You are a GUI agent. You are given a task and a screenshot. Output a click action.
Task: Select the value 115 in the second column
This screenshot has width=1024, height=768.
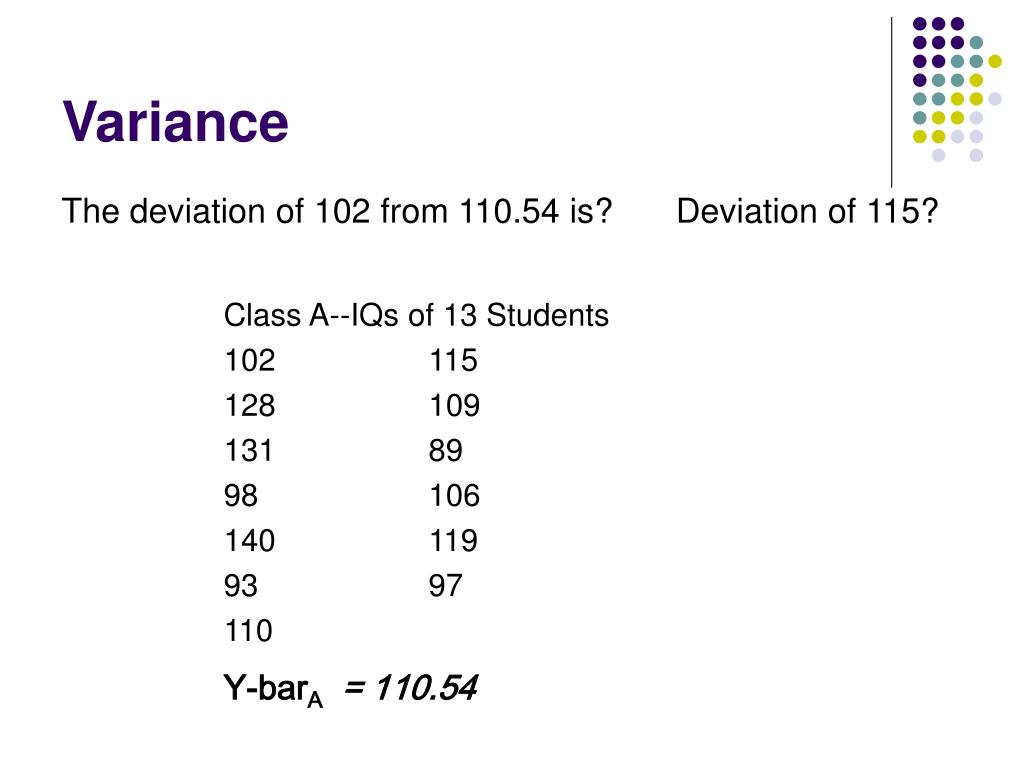point(453,360)
